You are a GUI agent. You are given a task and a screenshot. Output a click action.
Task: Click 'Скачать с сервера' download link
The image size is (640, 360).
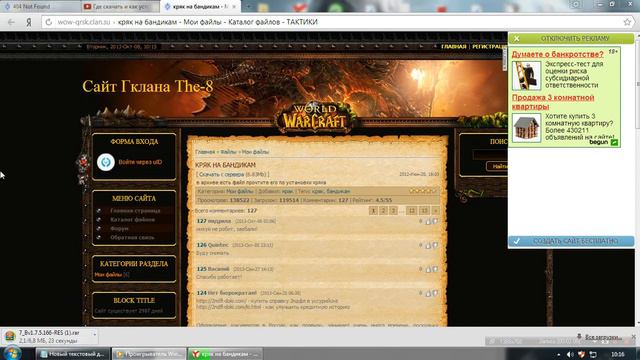(x=222, y=174)
